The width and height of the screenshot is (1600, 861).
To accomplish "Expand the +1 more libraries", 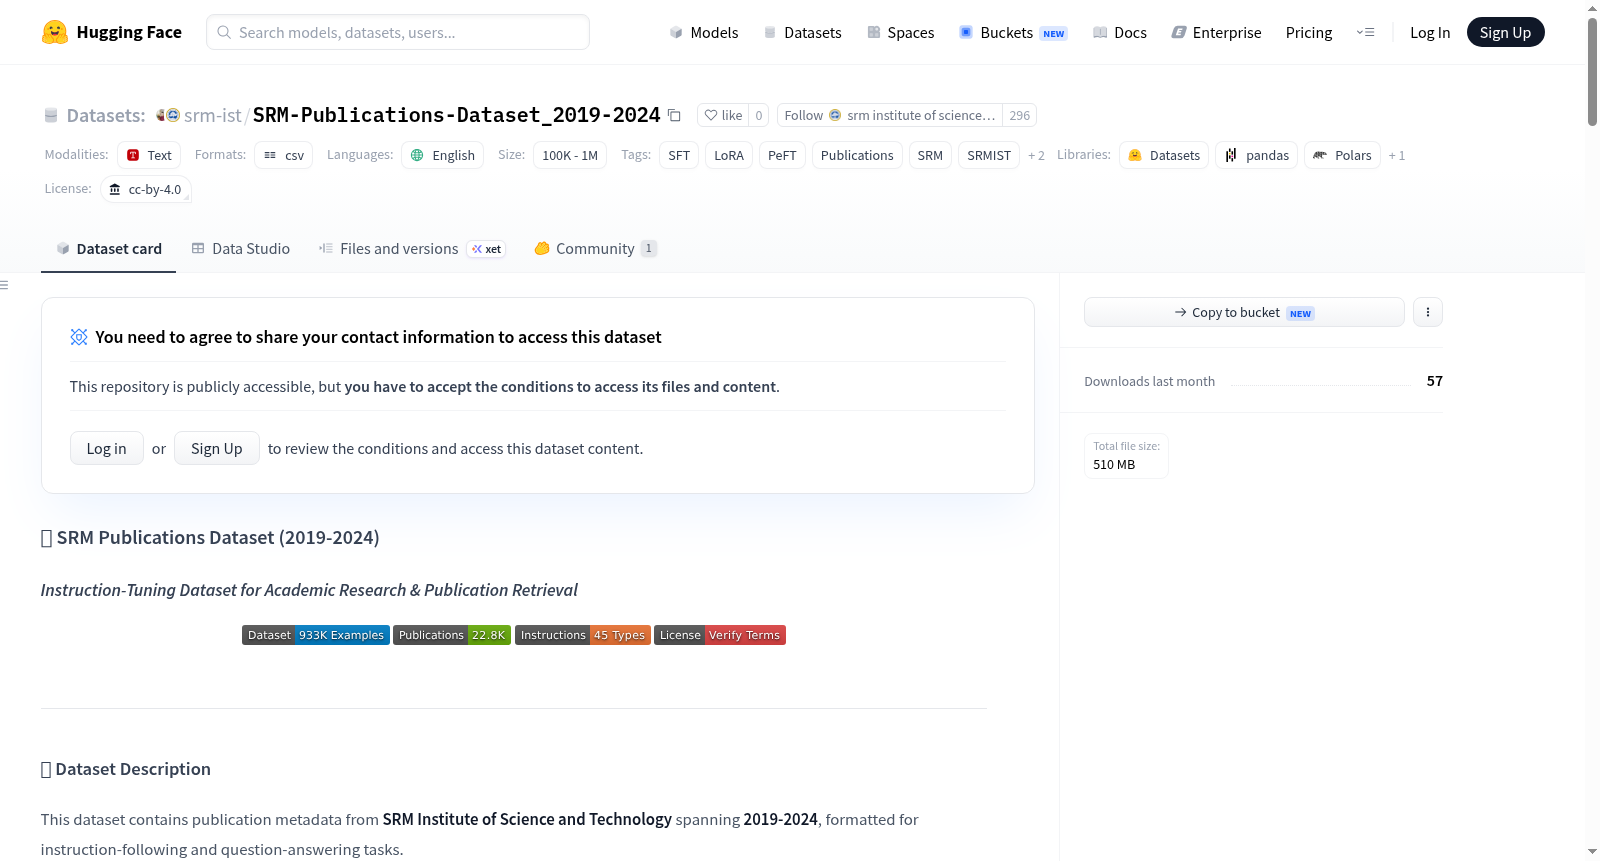I will [x=1397, y=155].
